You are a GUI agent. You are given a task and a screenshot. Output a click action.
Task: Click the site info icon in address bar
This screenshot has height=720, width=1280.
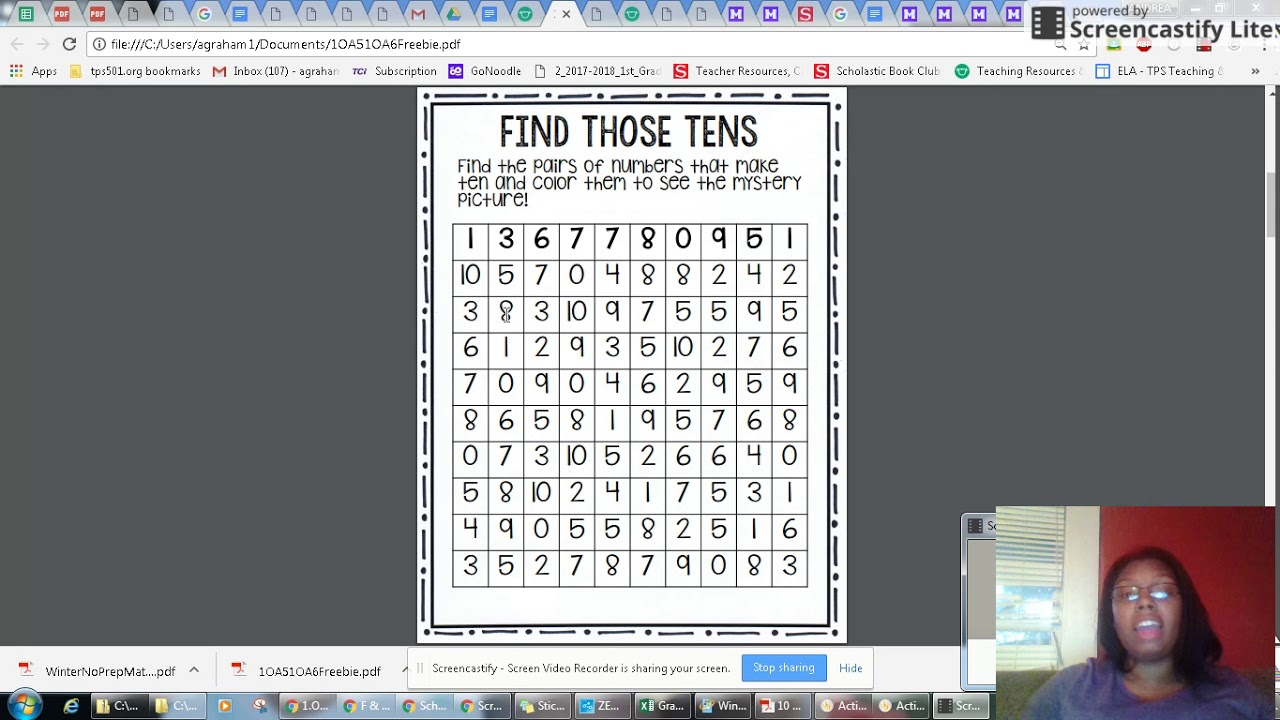click(99, 44)
